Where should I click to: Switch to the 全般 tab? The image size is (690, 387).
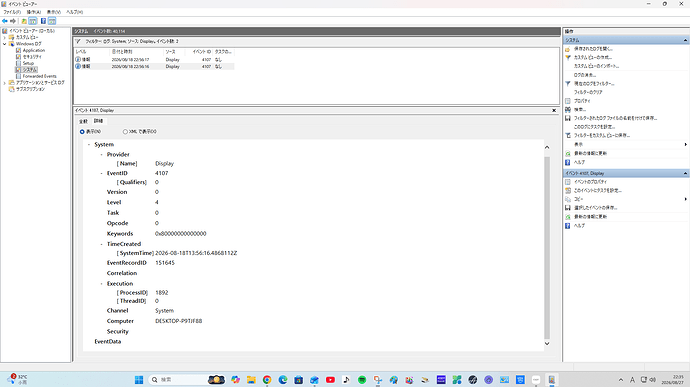83,121
